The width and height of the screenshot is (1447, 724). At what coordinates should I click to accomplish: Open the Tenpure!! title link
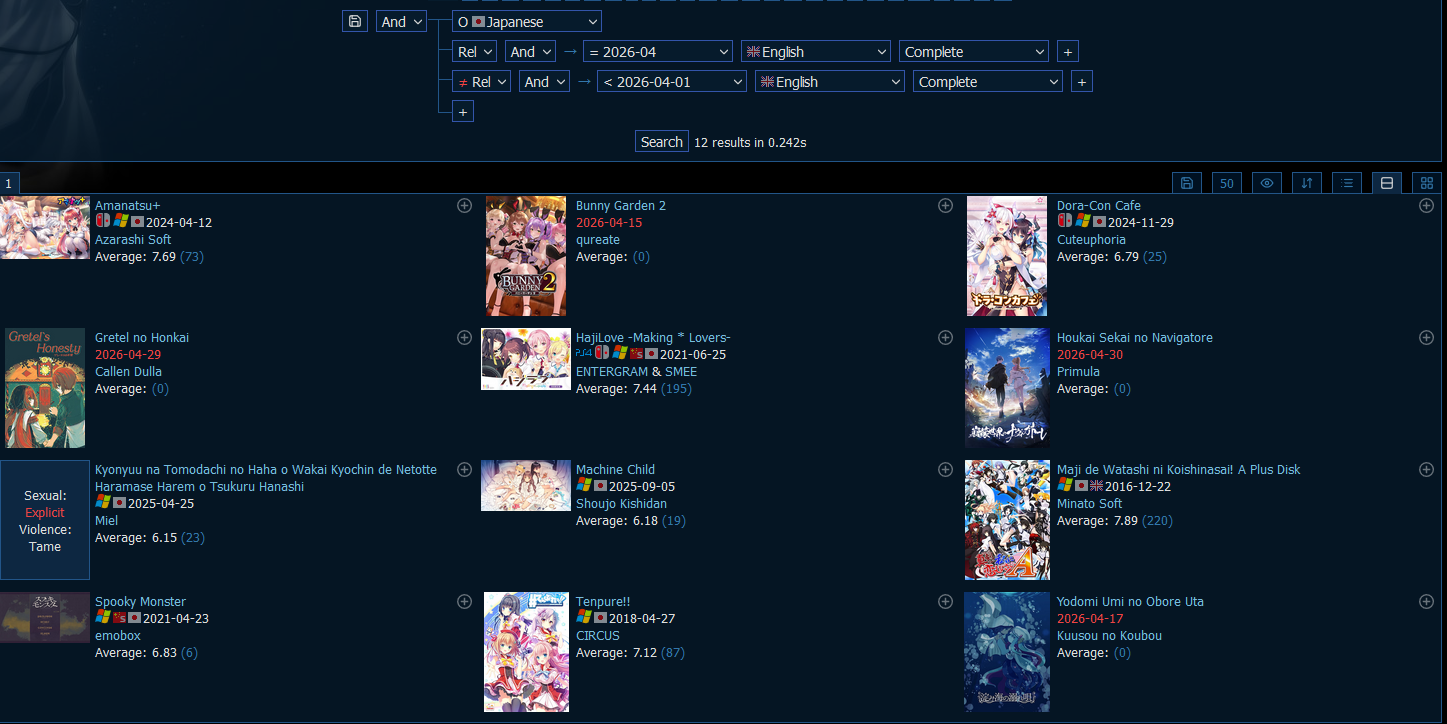[603, 601]
